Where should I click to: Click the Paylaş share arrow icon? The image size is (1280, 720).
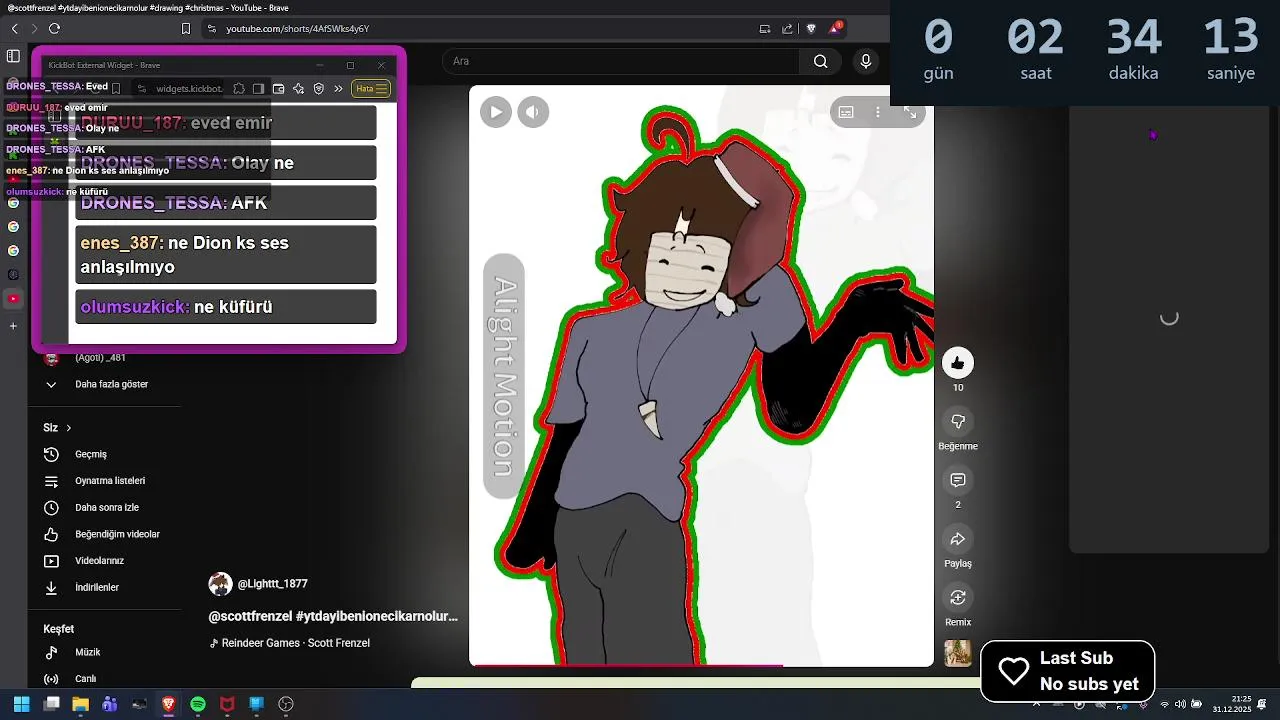(x=958, y=540)
